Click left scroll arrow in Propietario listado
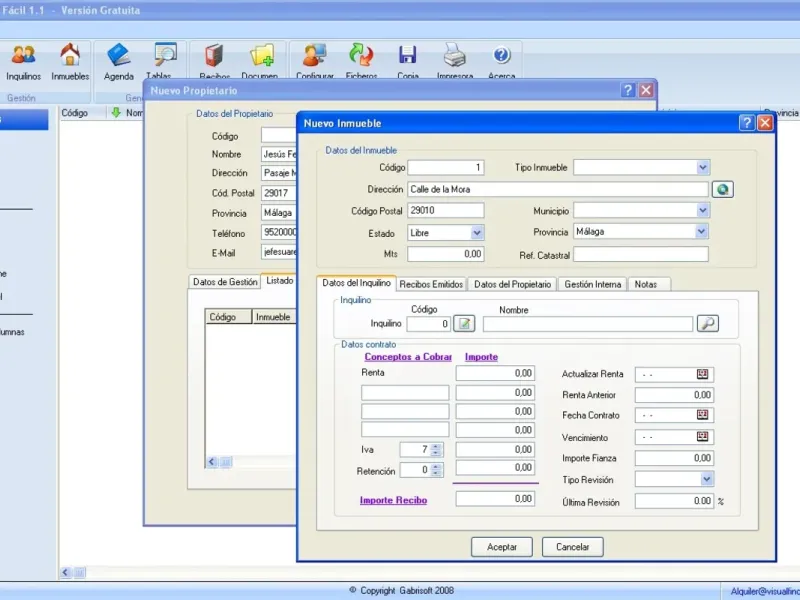 [x=212, y=462]
